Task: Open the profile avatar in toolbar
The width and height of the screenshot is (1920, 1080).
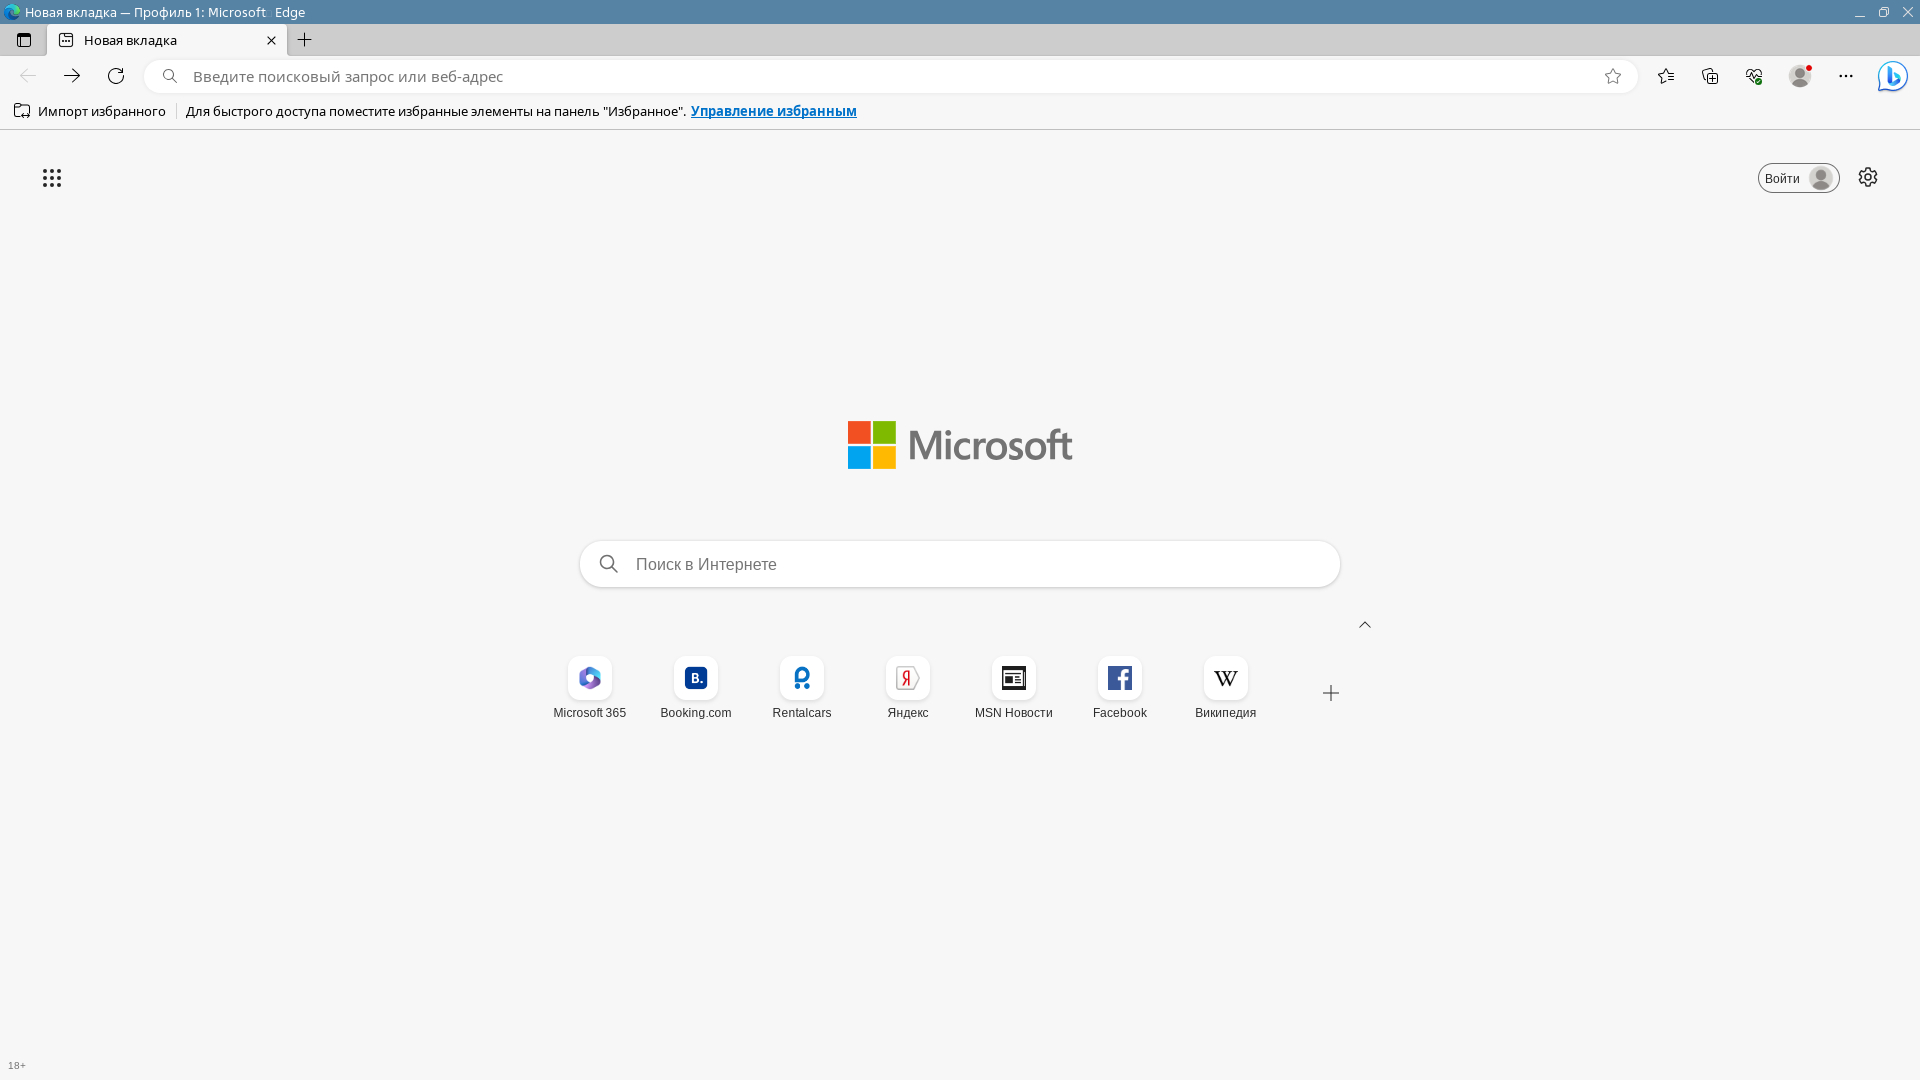Action: click(1800, 76)
